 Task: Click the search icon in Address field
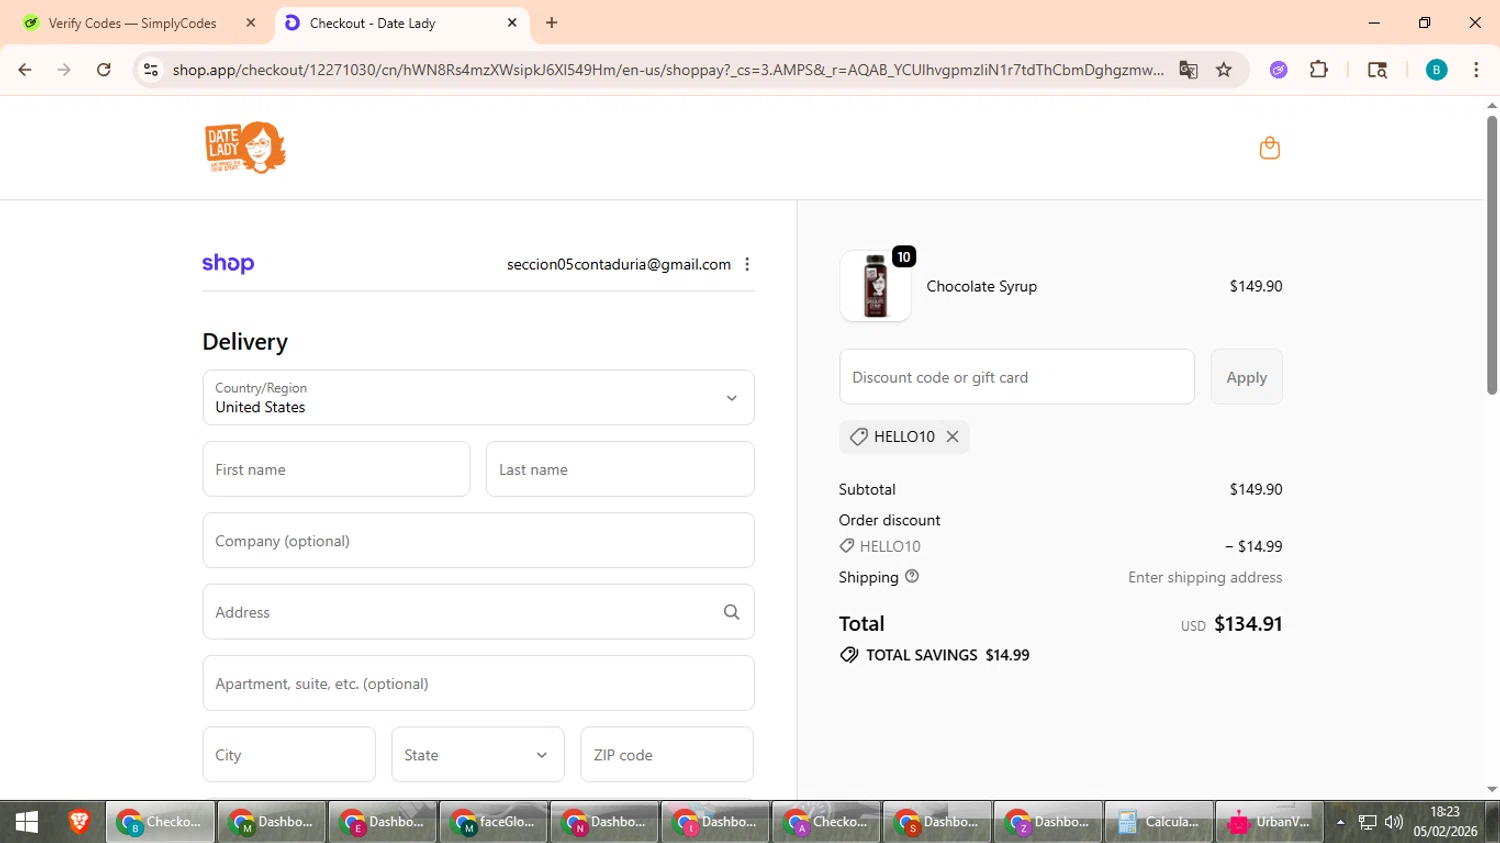click(x=731, y=612)
